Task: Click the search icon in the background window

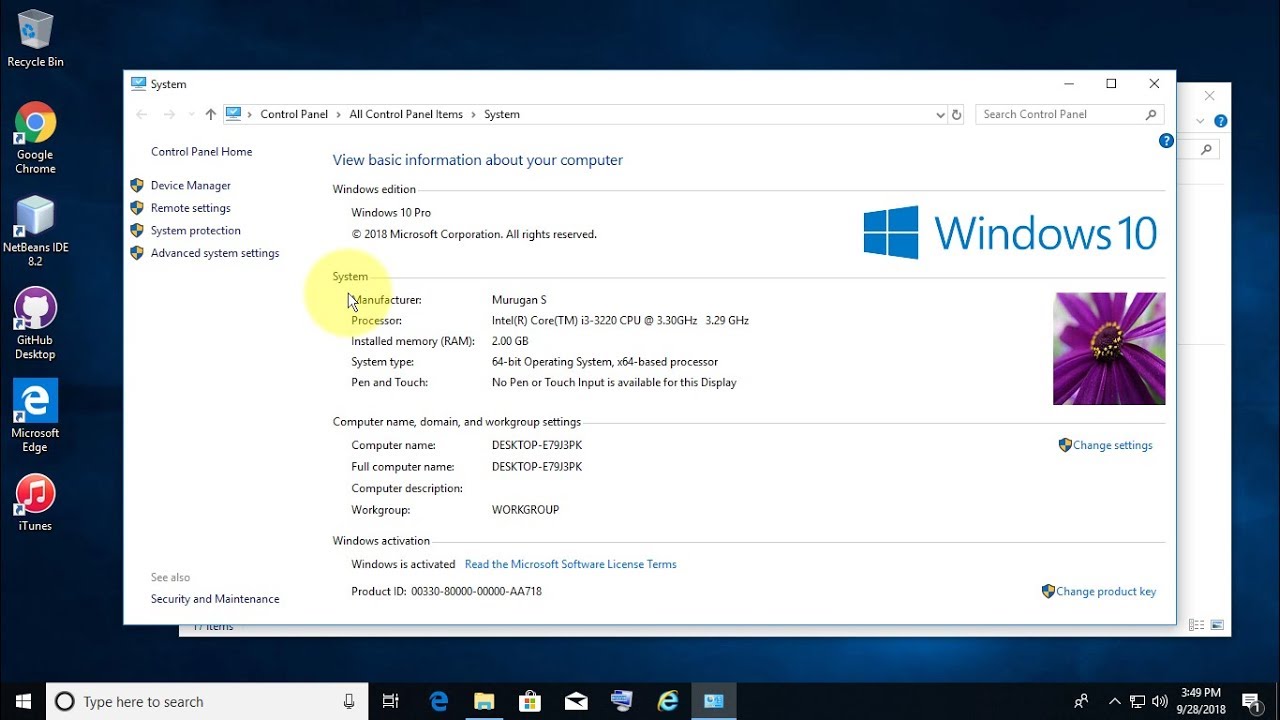Action: (x=1207, y=149)
